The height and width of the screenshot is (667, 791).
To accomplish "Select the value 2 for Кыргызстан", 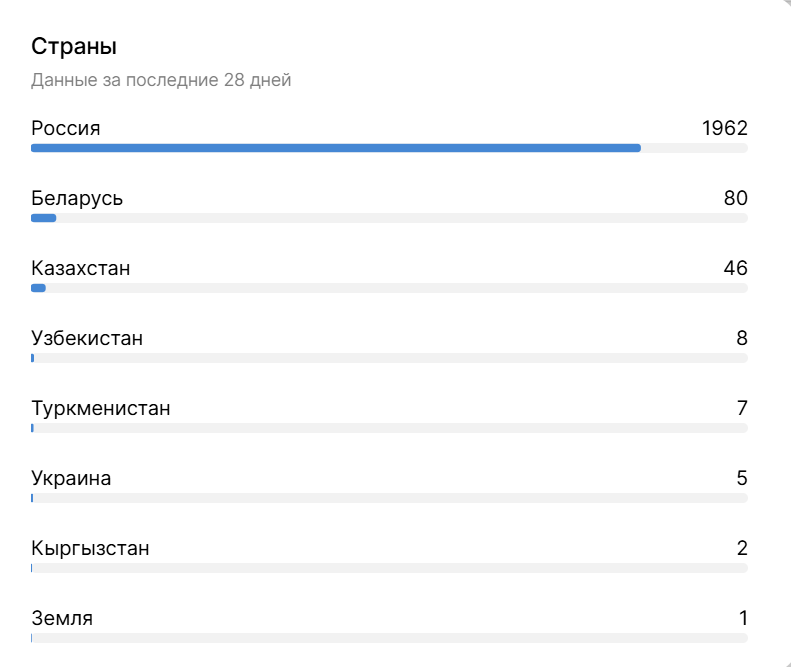I will 742,548.
